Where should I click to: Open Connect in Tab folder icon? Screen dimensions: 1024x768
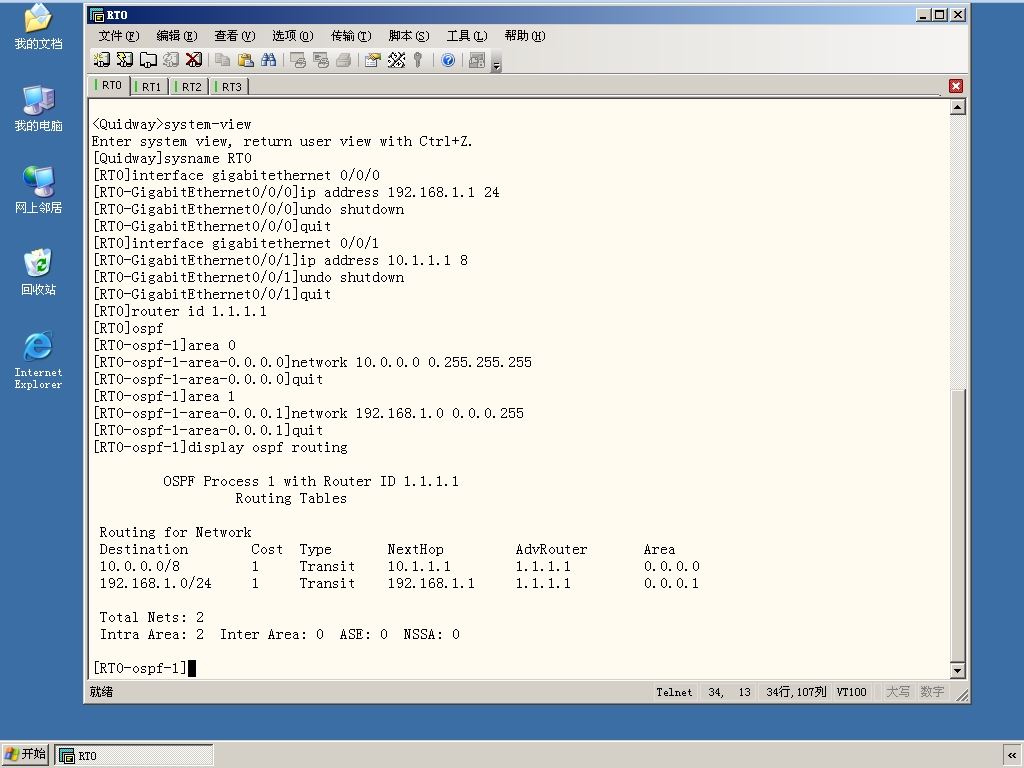[x=148, y=60]
